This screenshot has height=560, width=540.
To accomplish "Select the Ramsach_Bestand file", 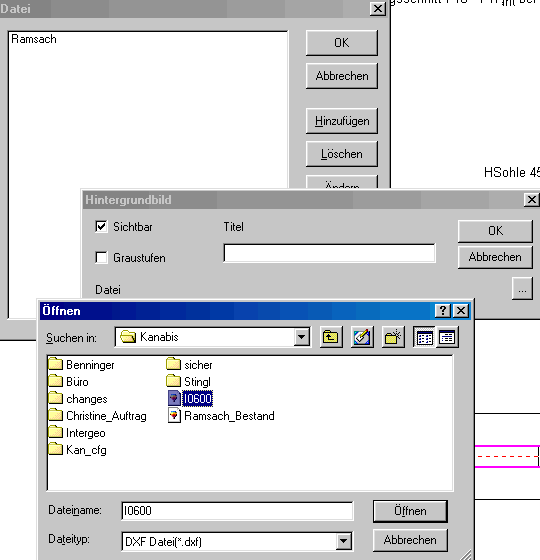I will click(x=221, y=416).
